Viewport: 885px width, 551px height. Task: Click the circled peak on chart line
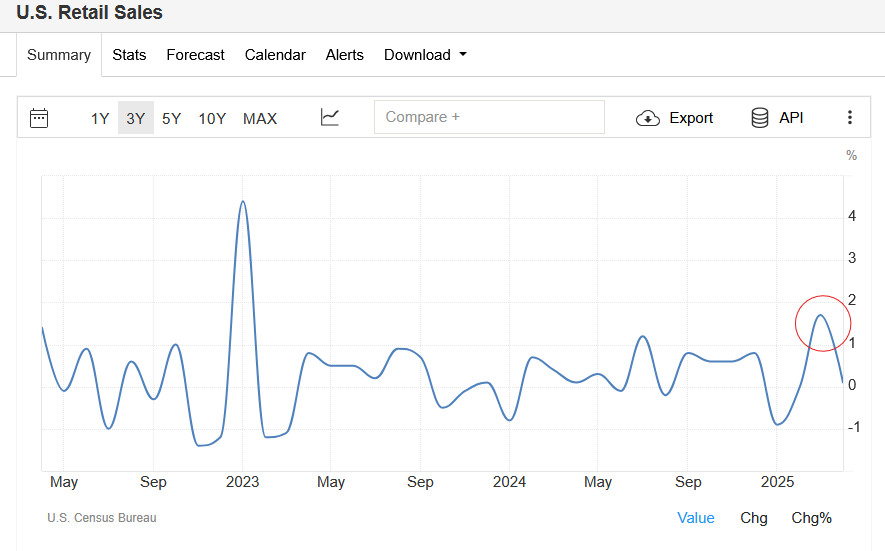pos(820,316)
